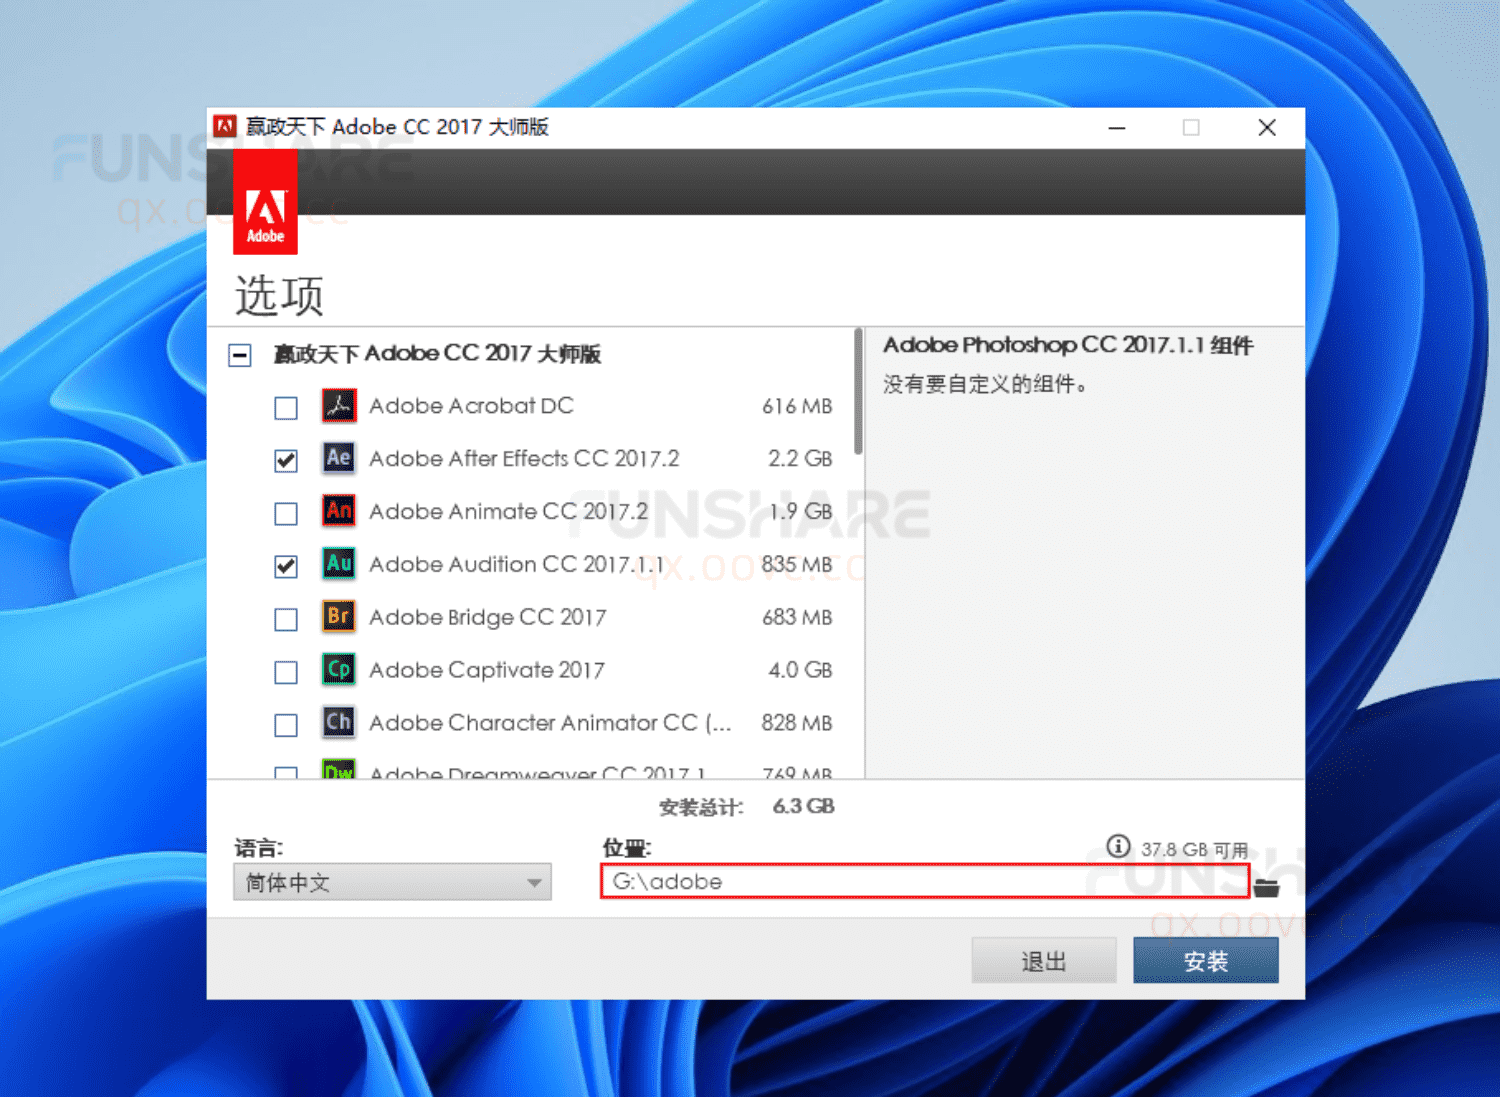Click the disk space info icon
Viewport: 1500px width, 1097px height.
tap(1118, 847)
